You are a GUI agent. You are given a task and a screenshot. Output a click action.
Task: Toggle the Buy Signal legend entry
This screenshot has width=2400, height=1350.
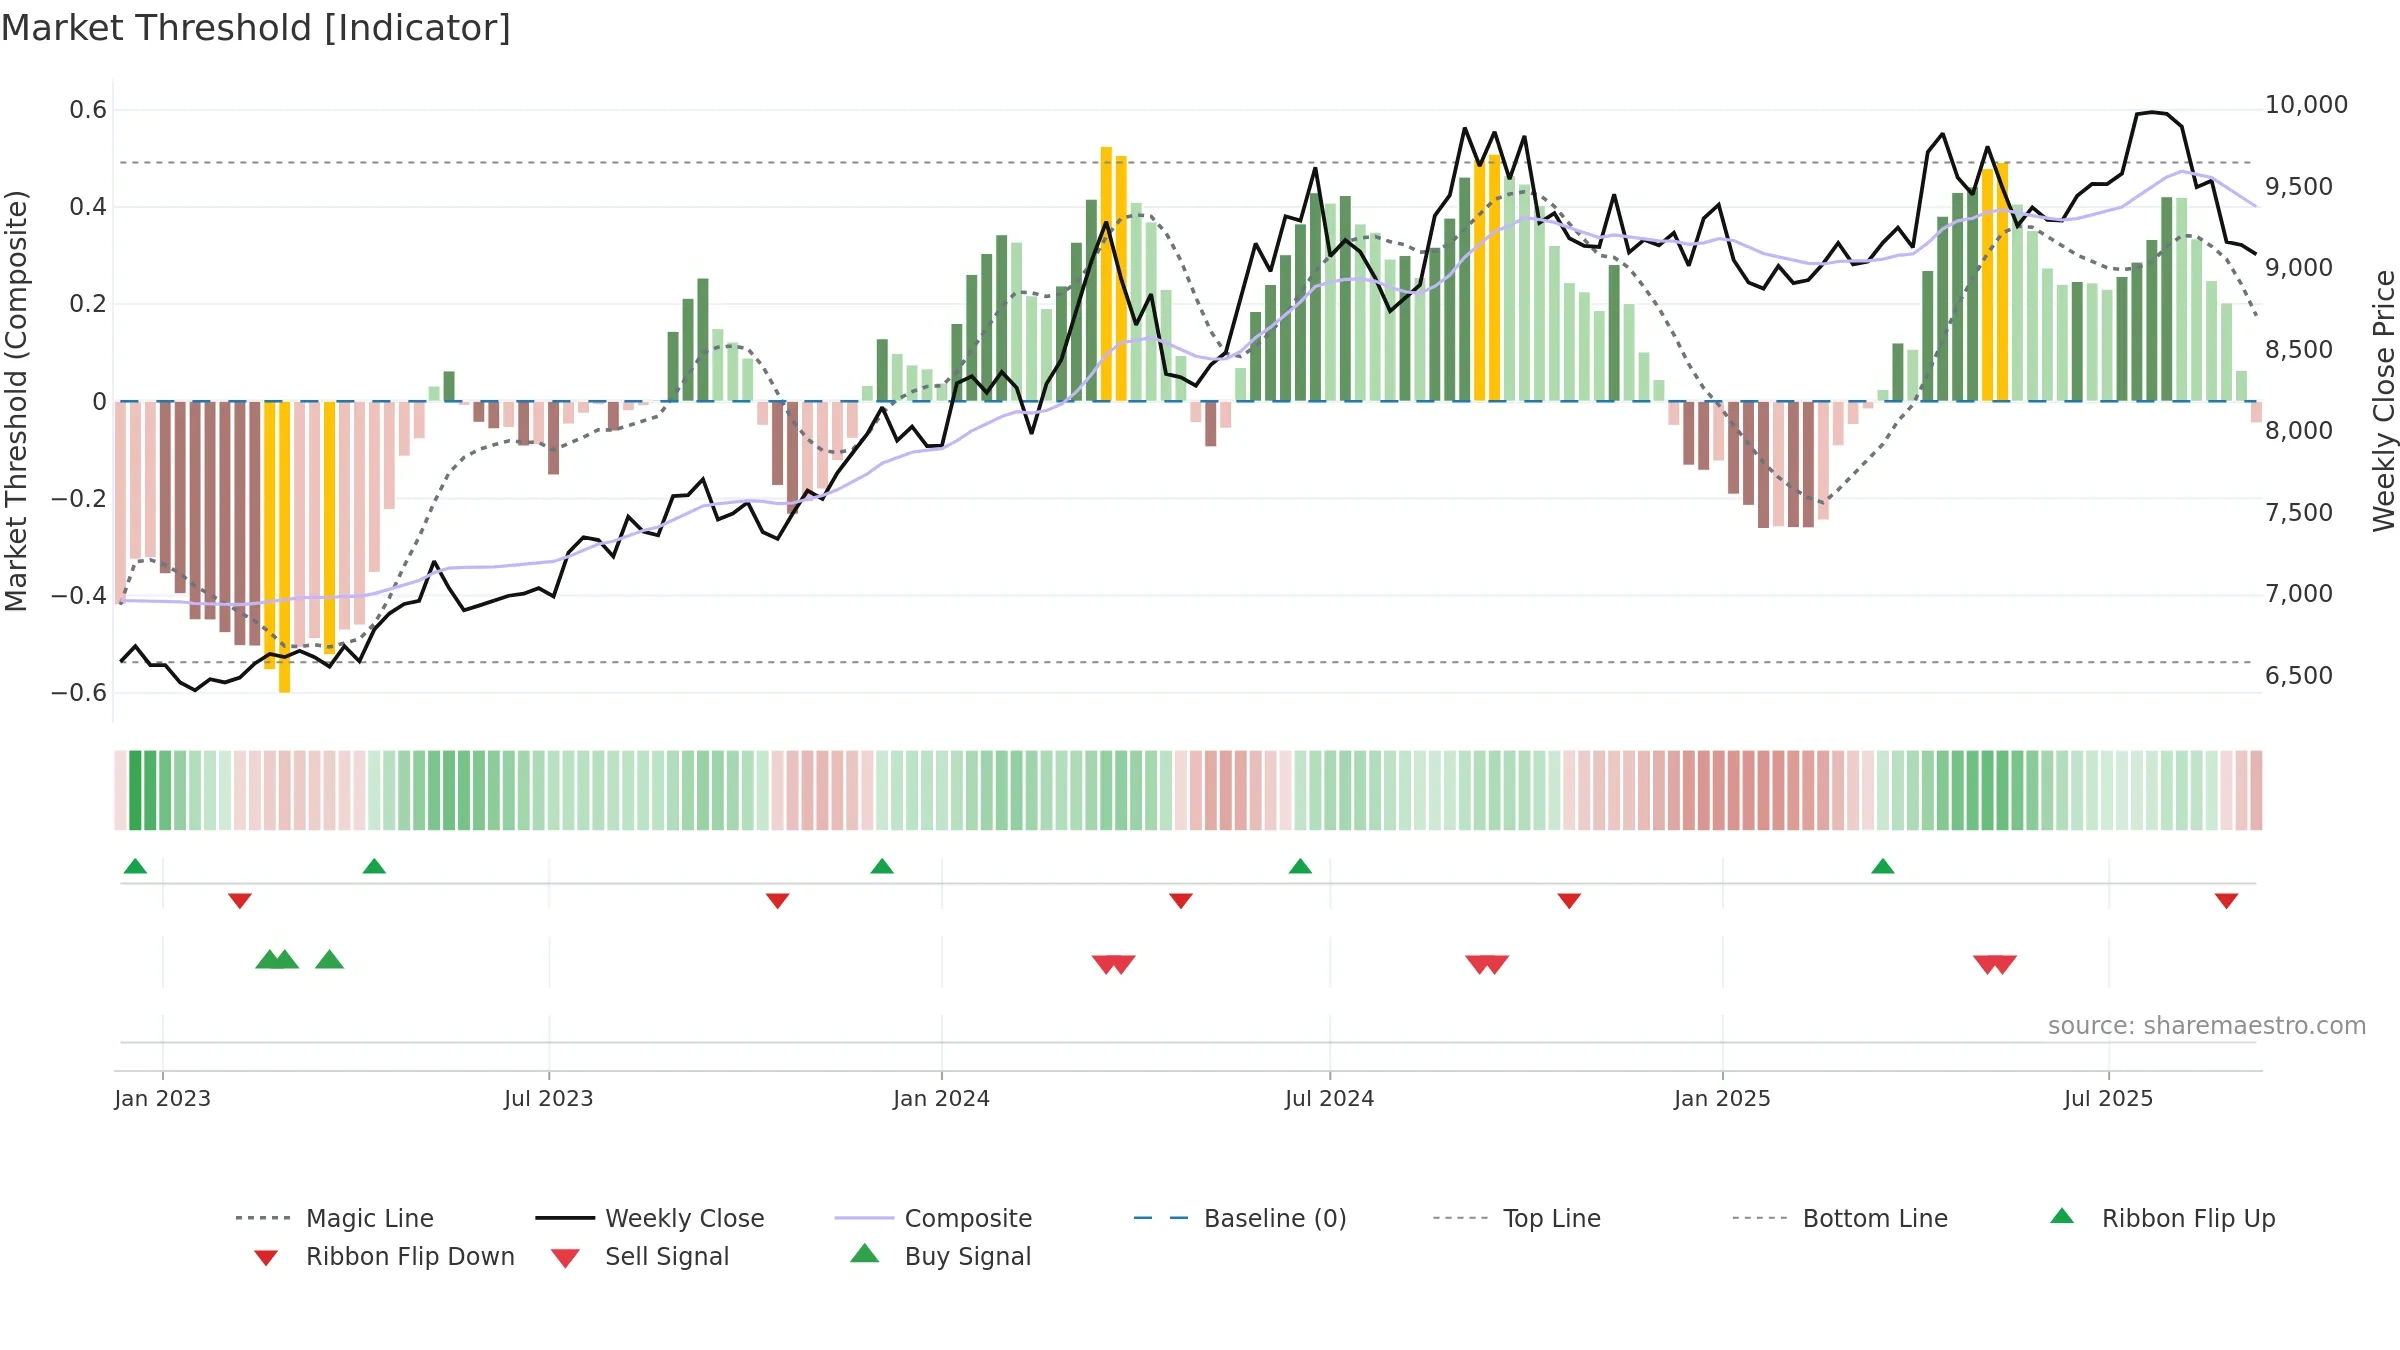coord(940,1256)
